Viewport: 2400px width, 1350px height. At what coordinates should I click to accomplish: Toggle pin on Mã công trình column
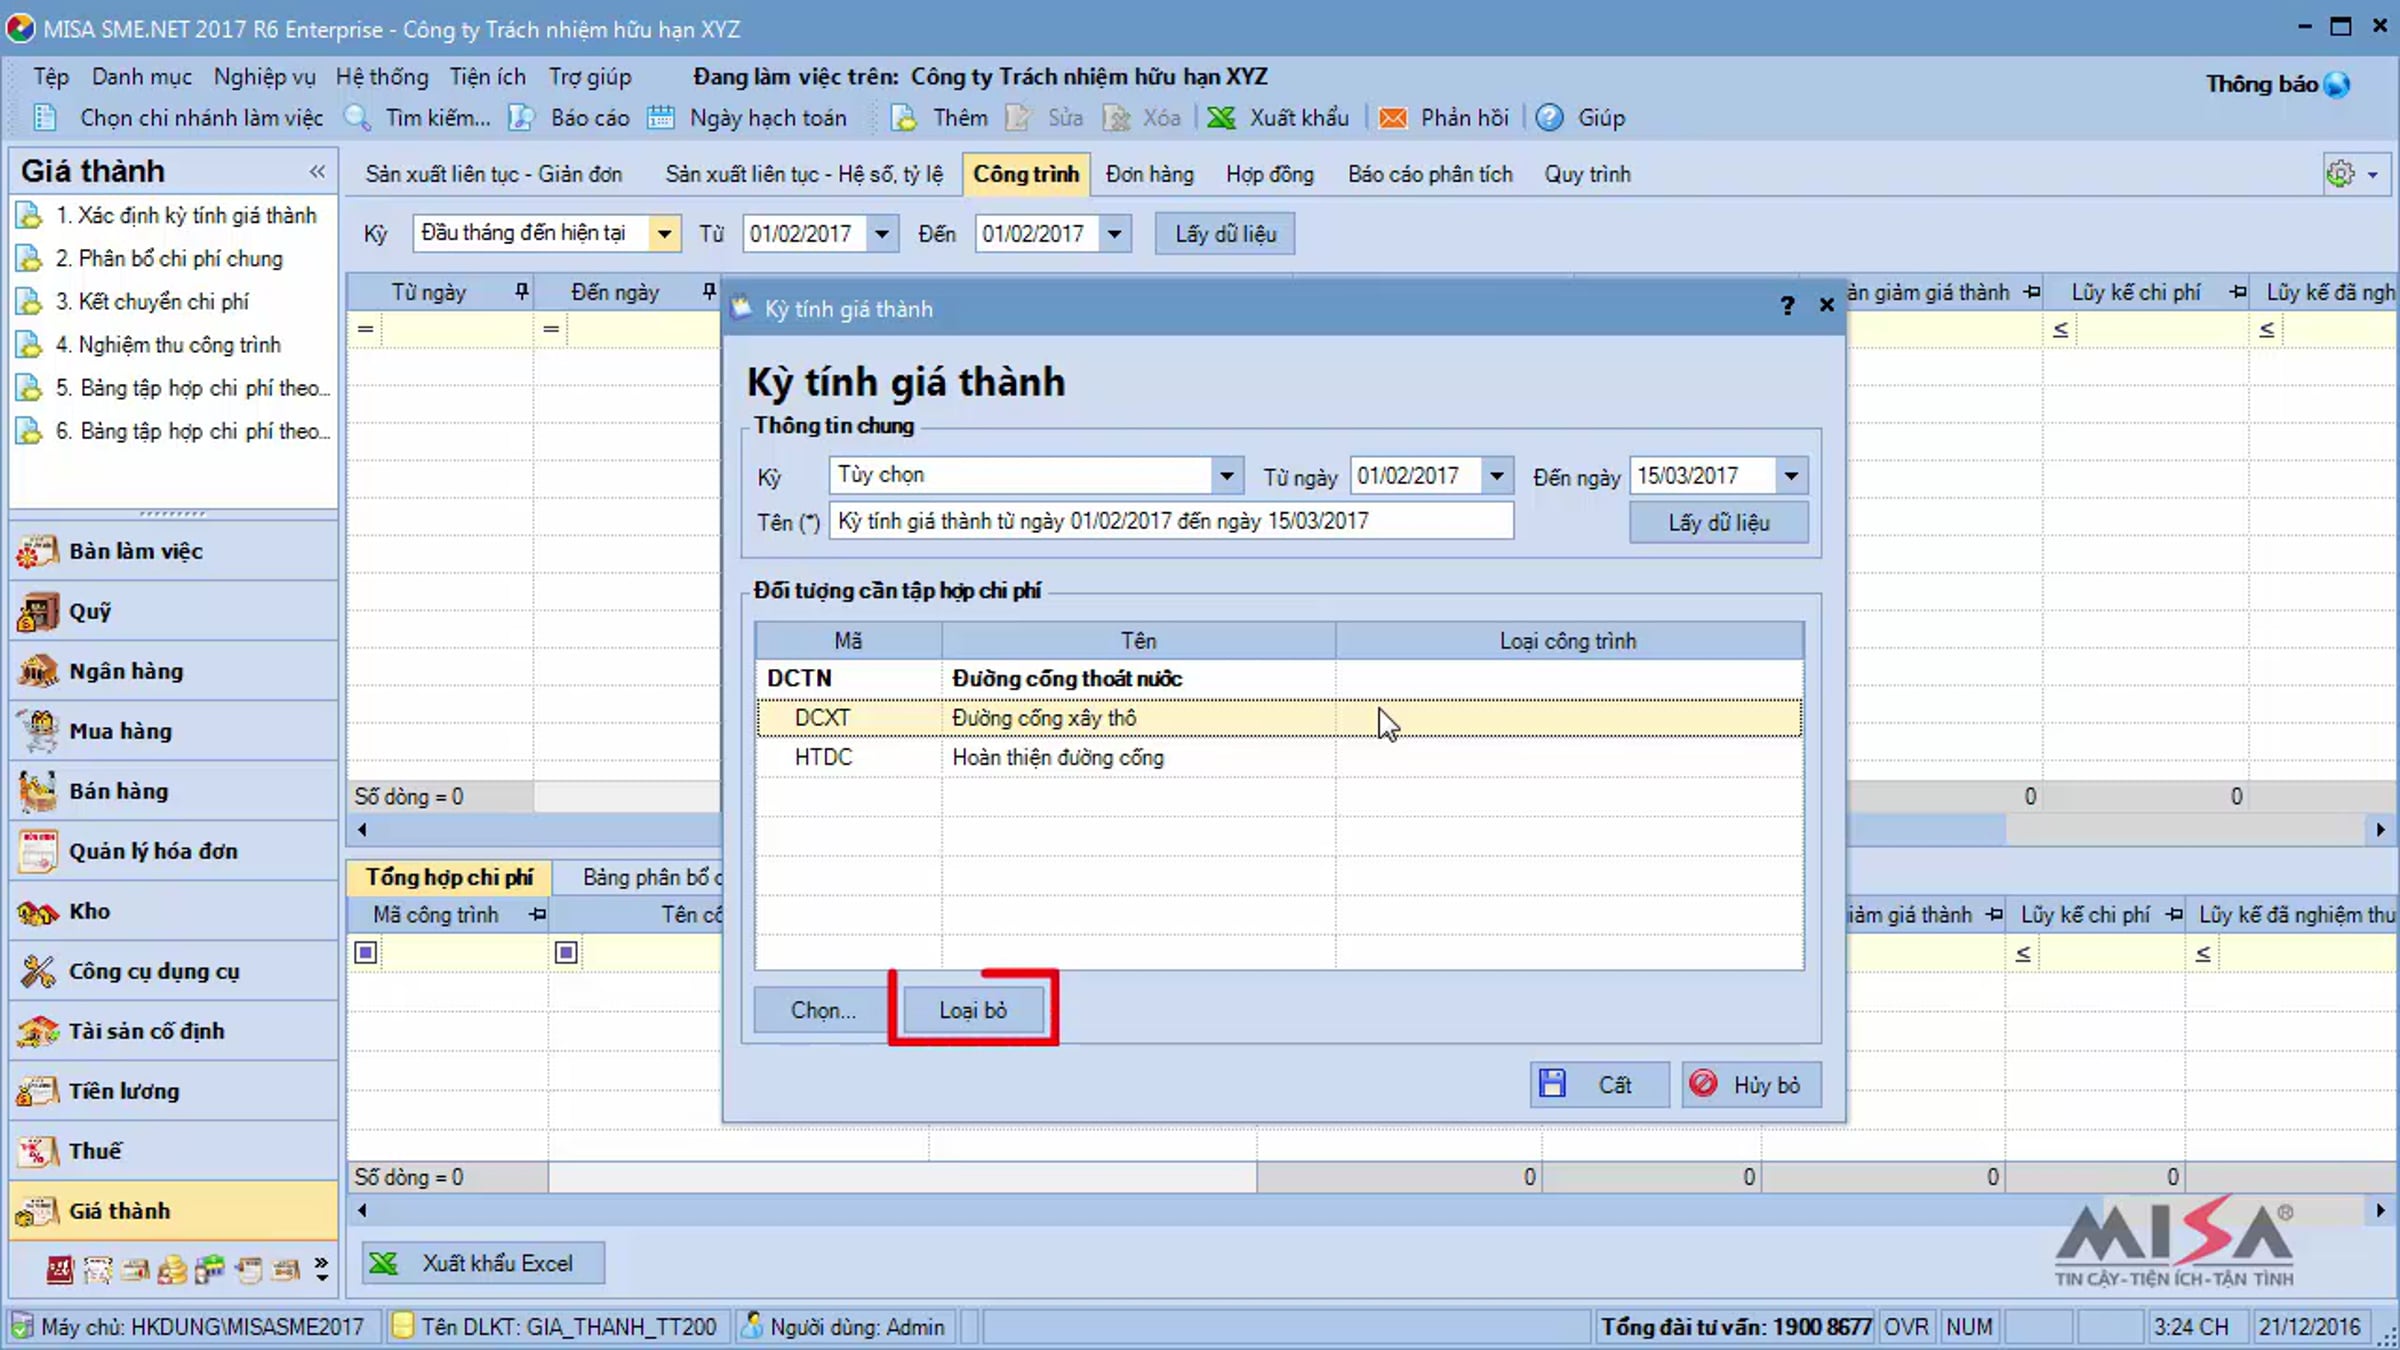[x=537, y=915]
